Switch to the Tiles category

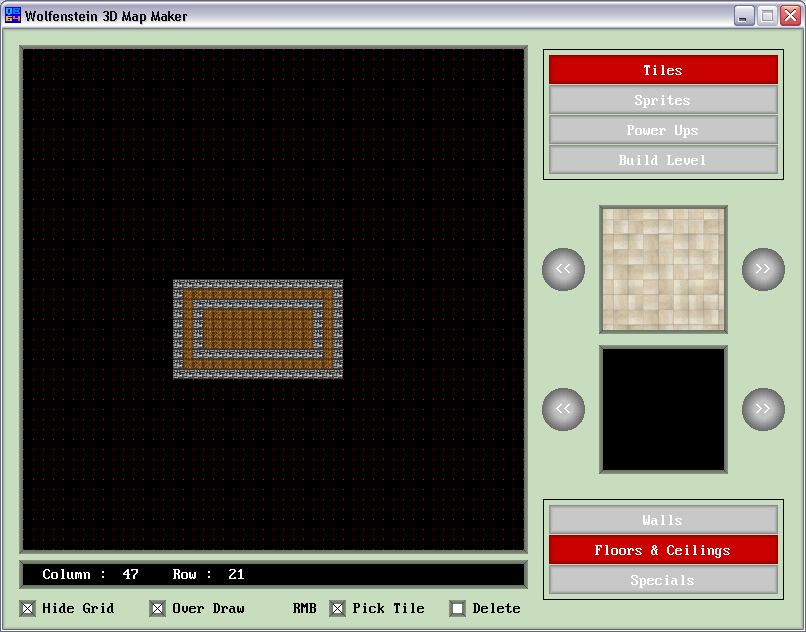tap(663, 70)
